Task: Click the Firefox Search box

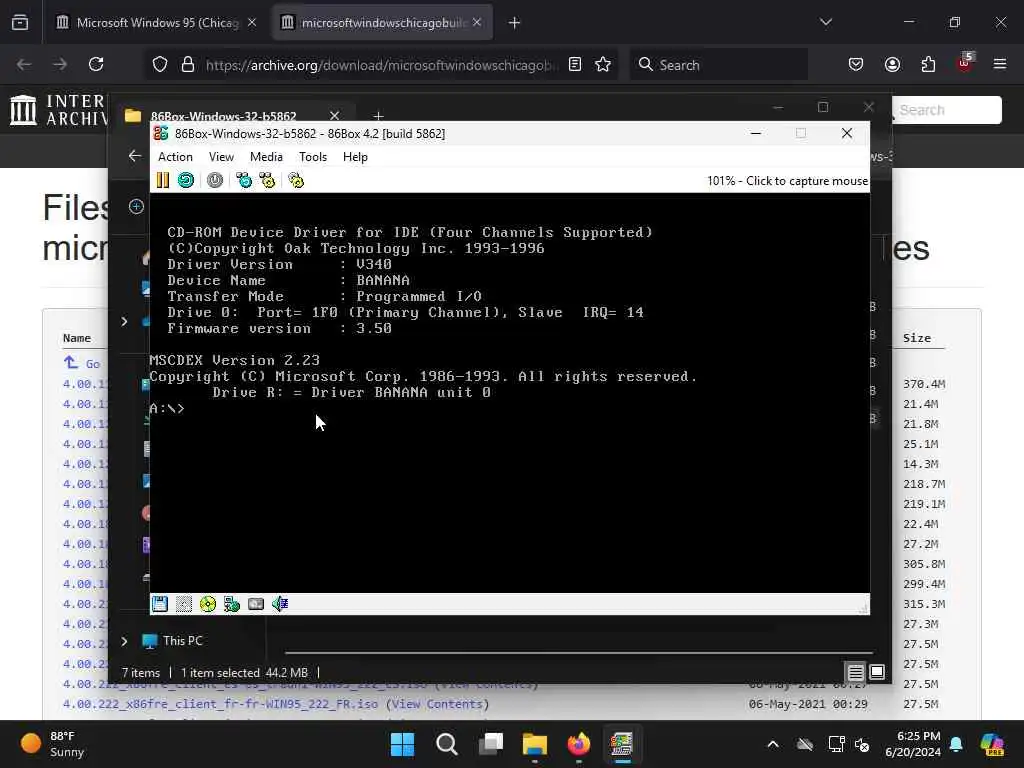Action: [x=718, y=65]
